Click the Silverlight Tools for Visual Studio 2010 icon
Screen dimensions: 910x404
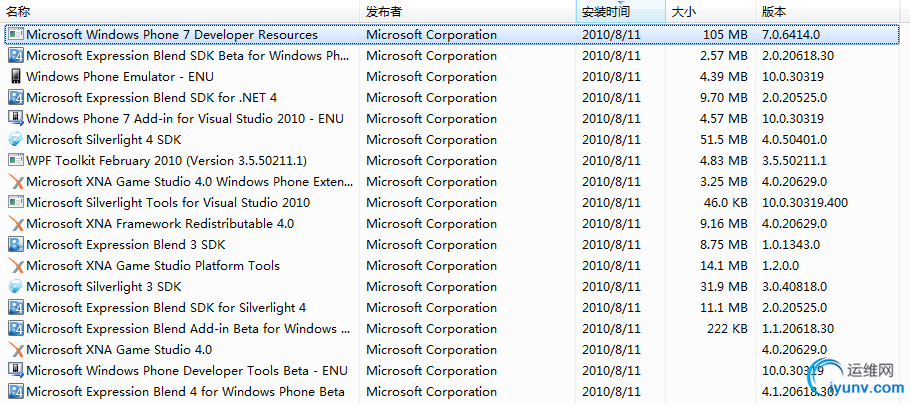(16, 203)
